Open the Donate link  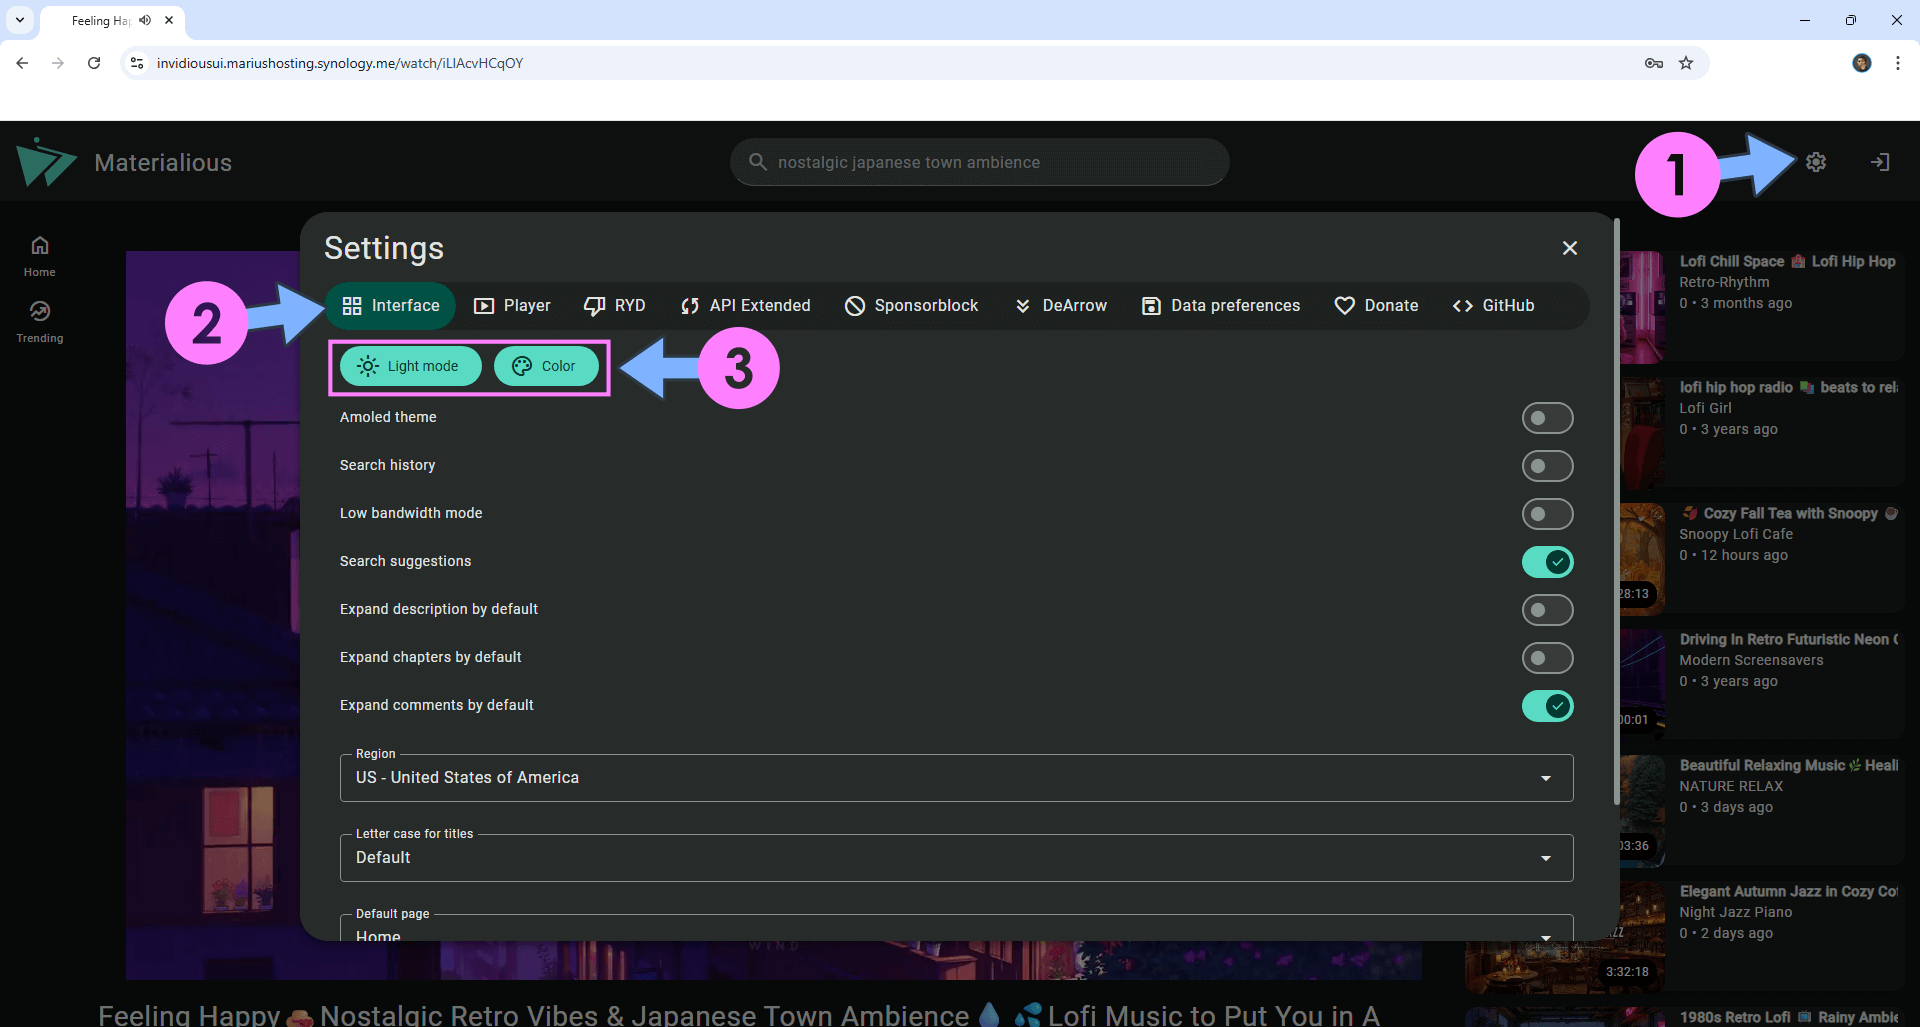click(x=1376, y=306)
